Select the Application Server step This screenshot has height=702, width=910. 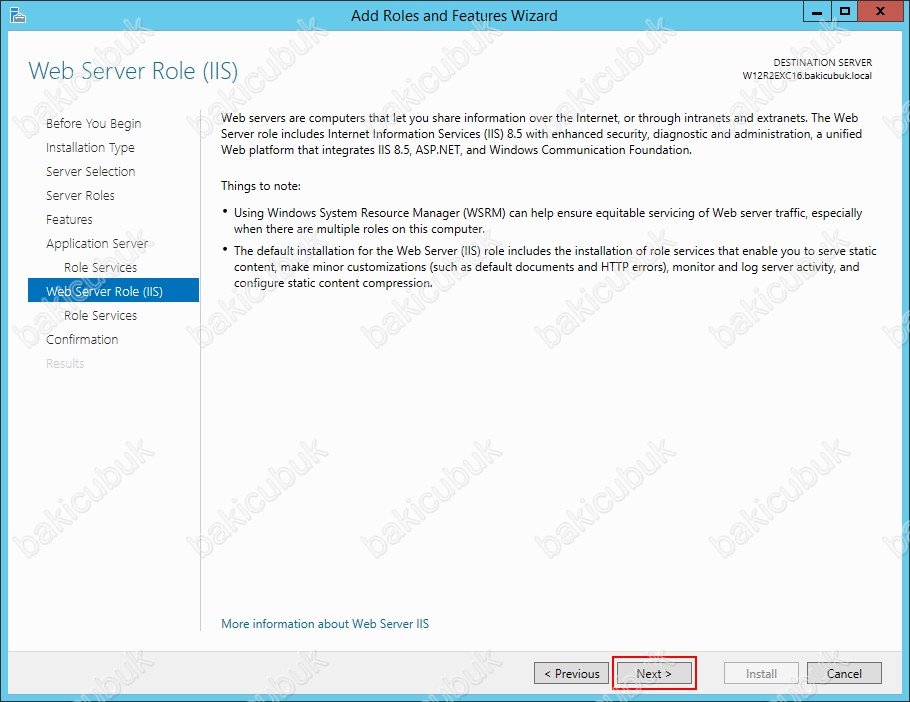pyautogui.click(x=97, y=244)
